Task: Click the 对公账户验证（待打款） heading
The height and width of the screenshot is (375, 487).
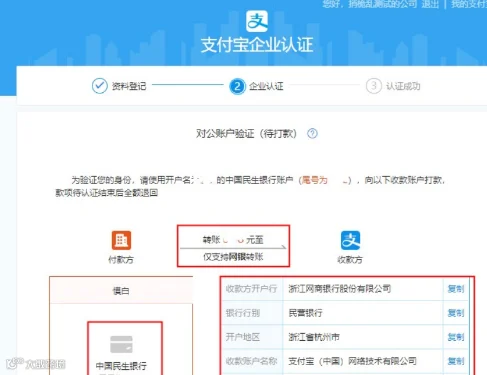Action: [x=246, y=134]
